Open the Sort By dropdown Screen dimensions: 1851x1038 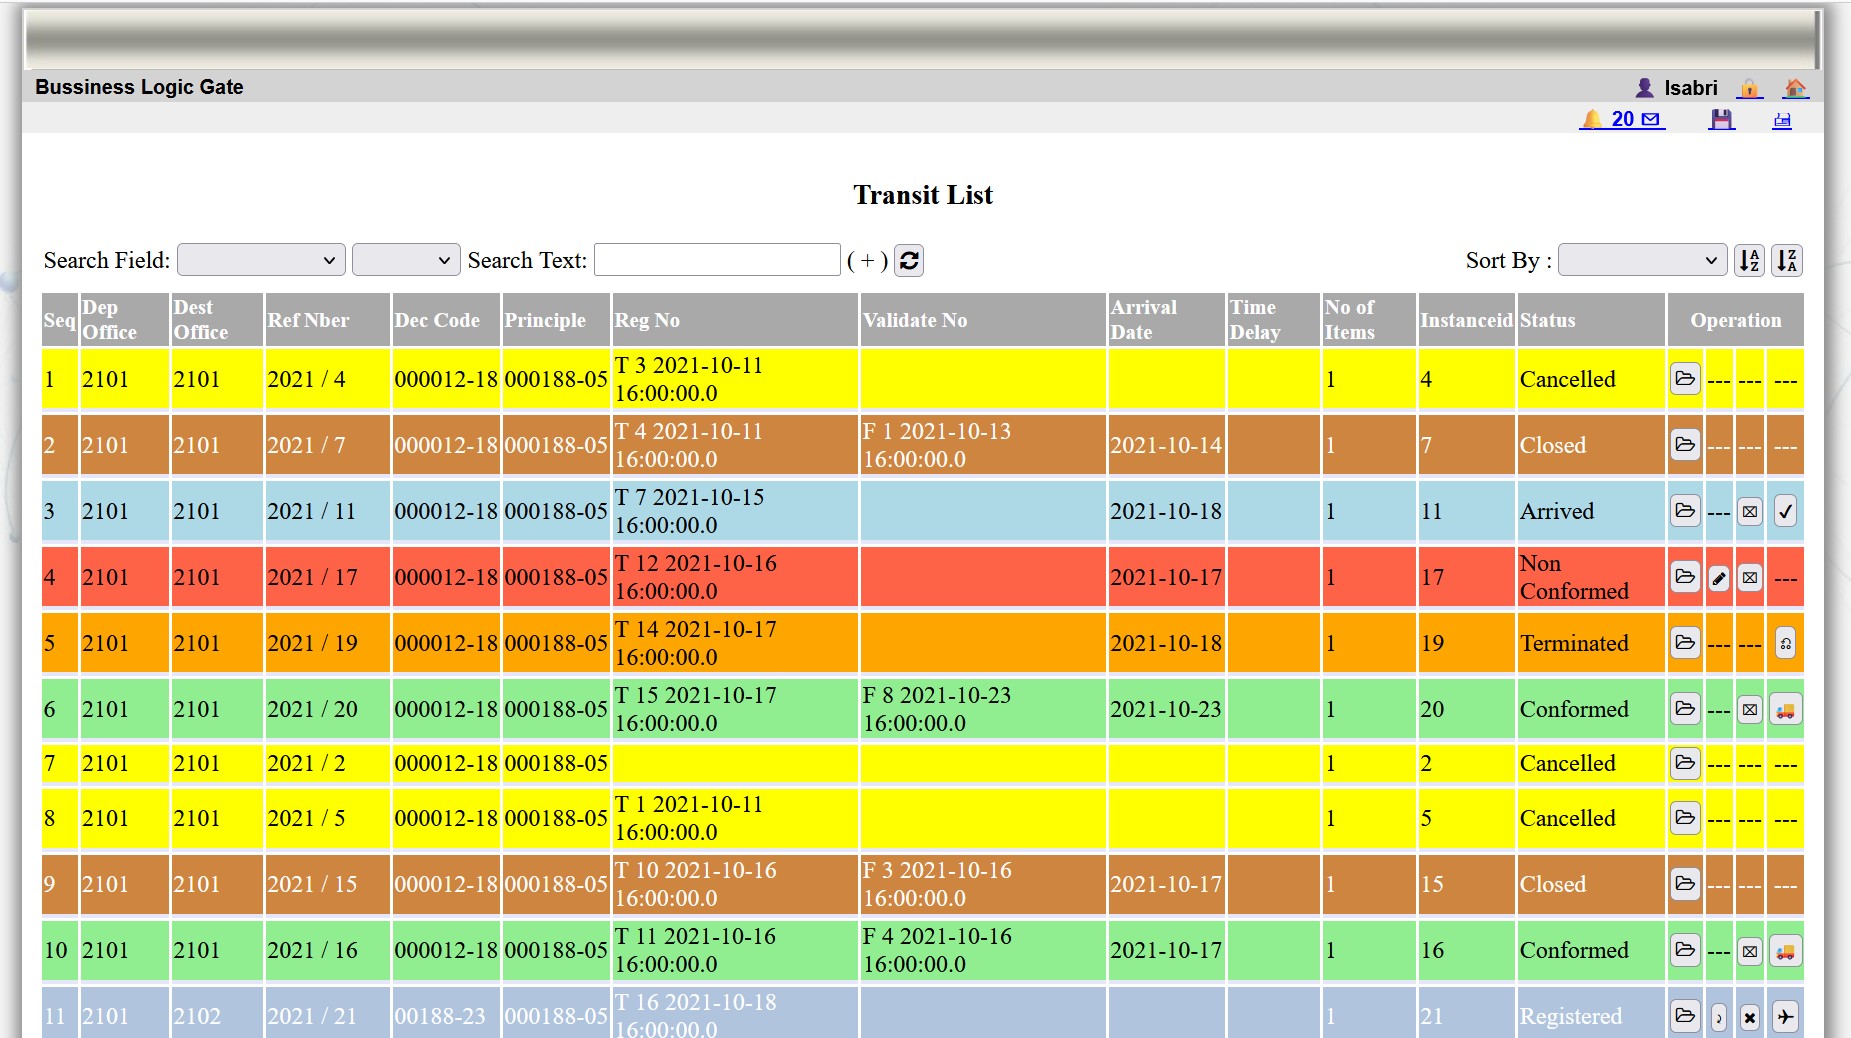(1642, 260)
